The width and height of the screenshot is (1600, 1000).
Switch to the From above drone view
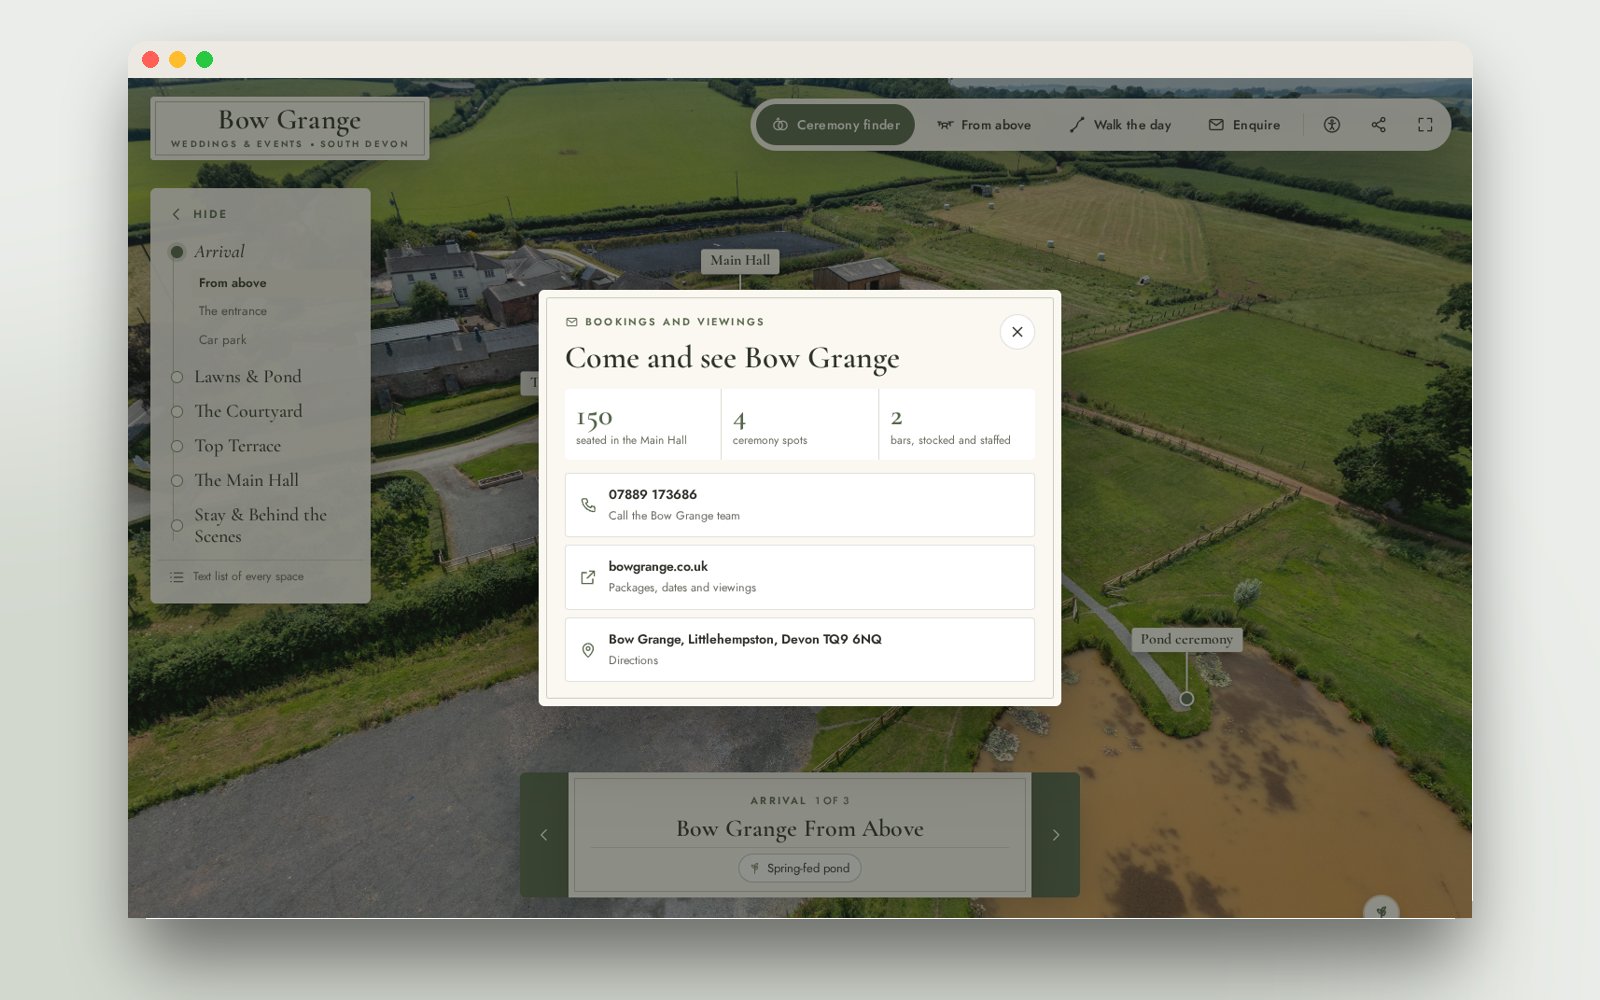pyautogui.click(x=984, y=125)
